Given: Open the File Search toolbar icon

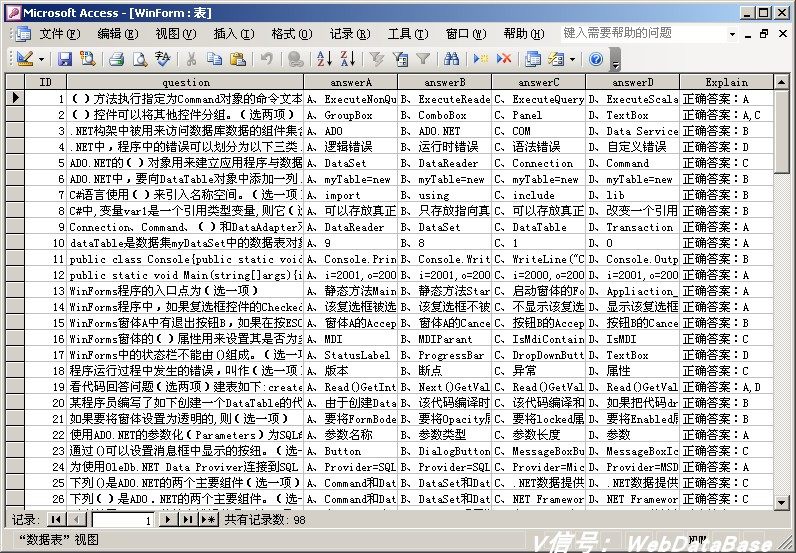Looking at the screenshot, I should tap(88, 59).
